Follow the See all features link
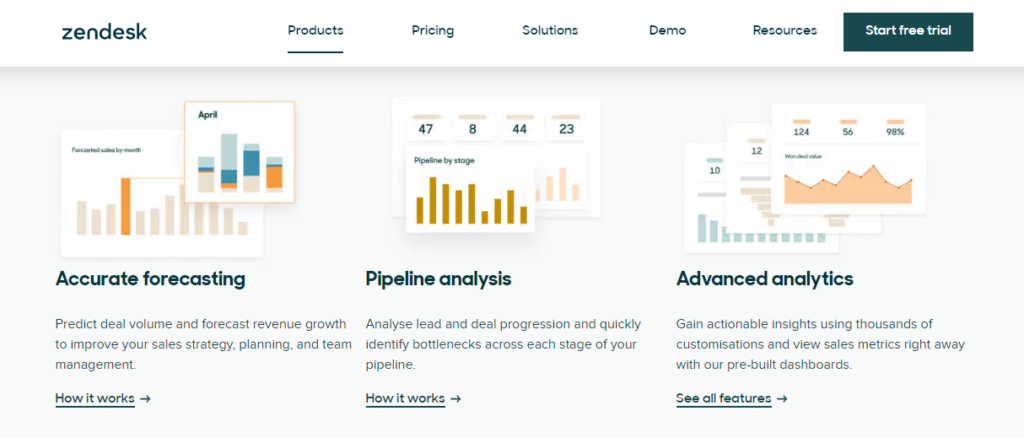The image size is (1024, 438). pyautogui.click(x=723, y=398)
